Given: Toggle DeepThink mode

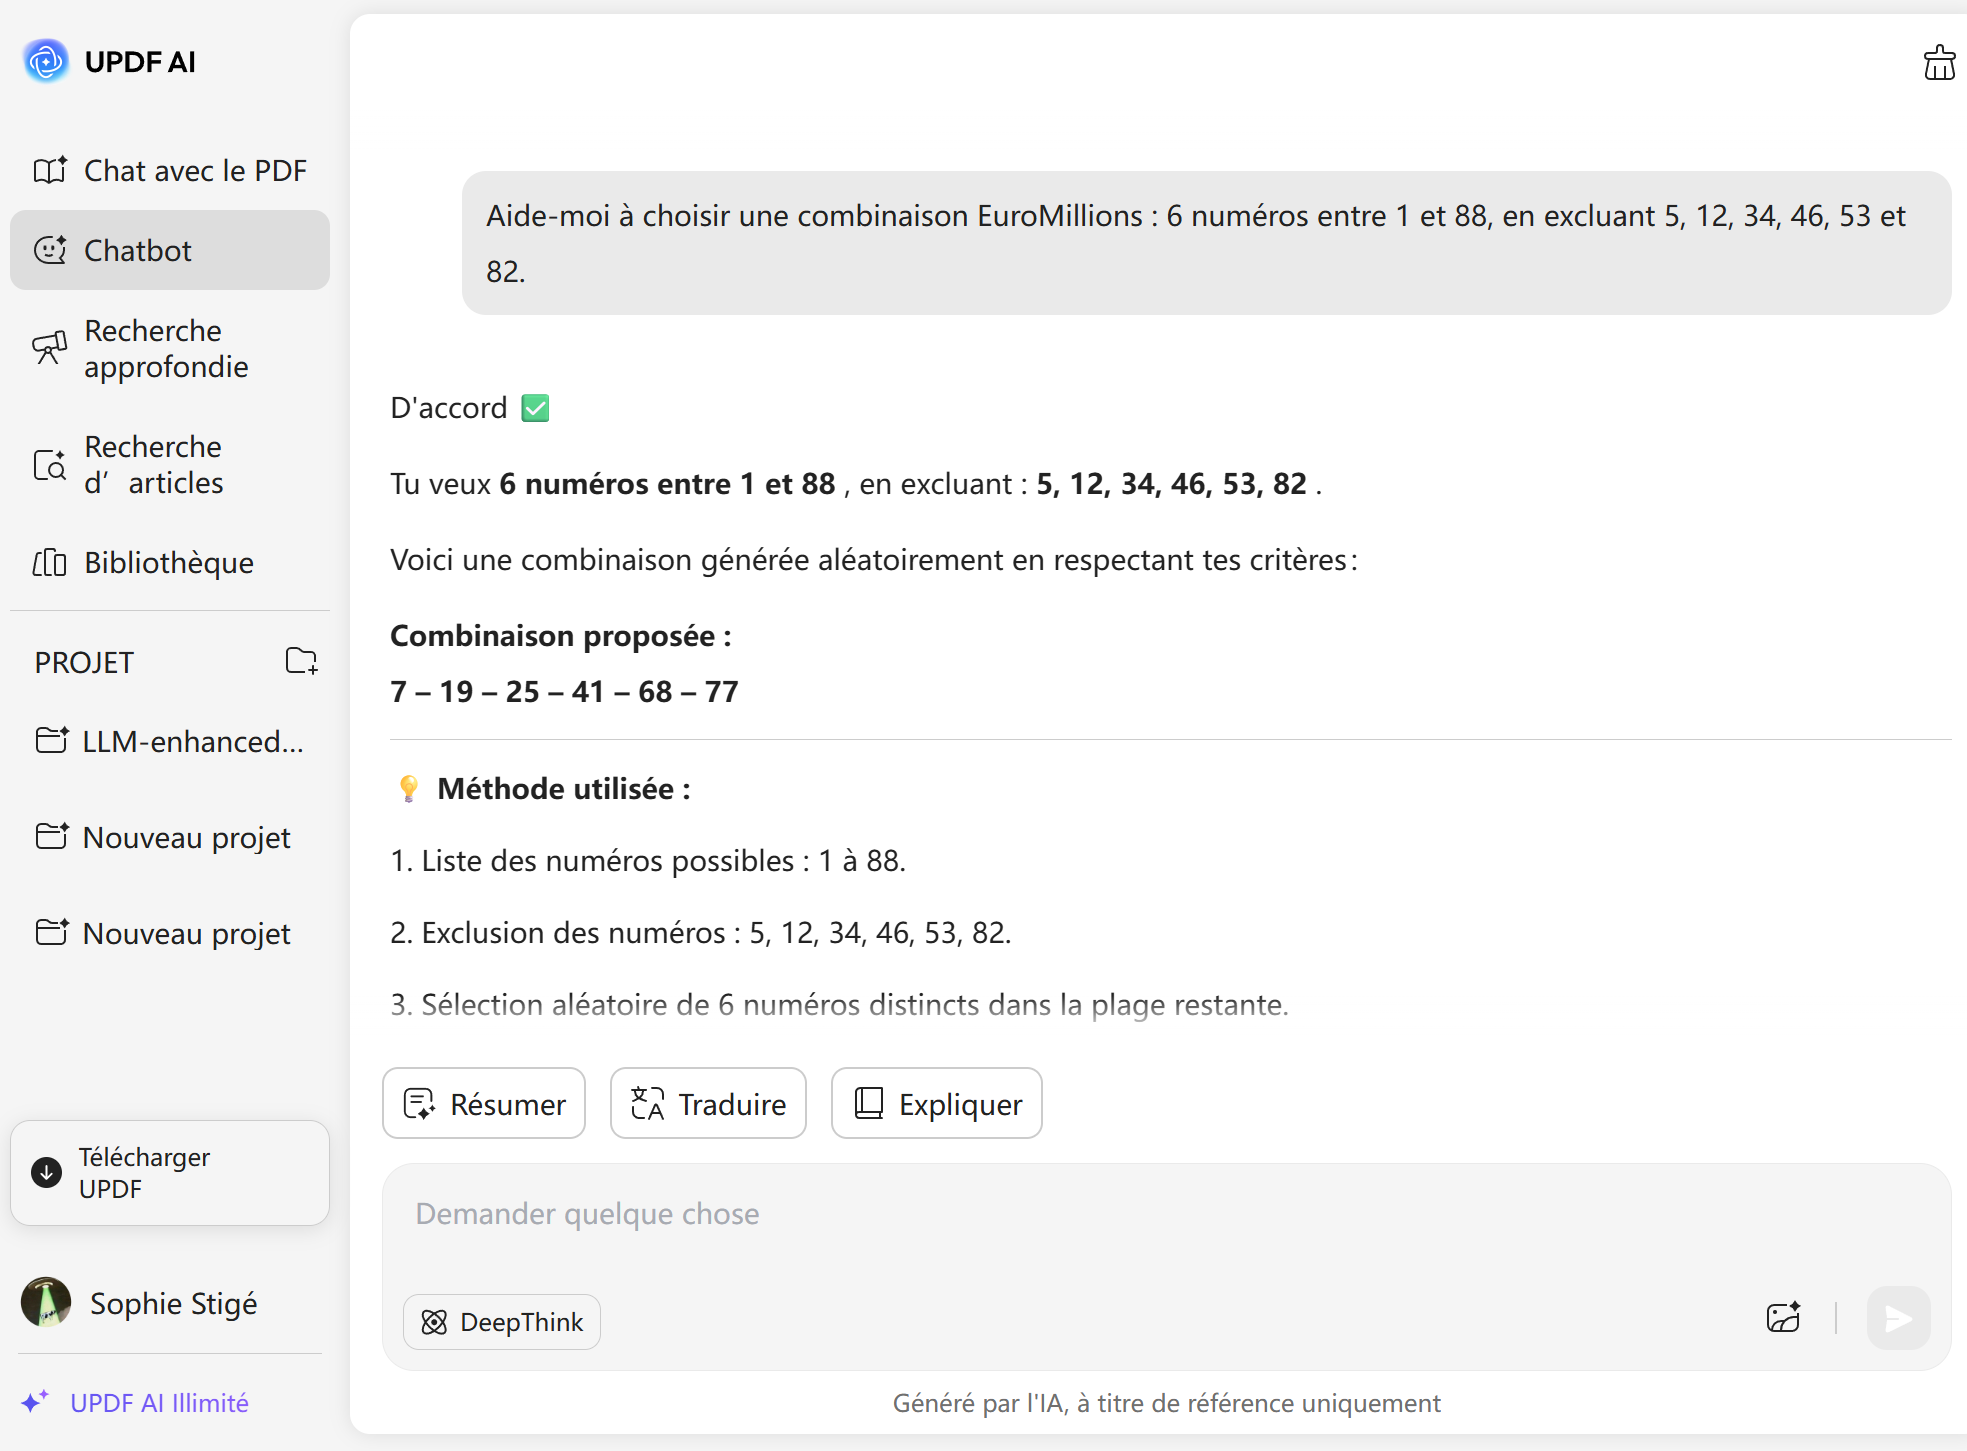Looking at the screenshot, I should 502,1322.
